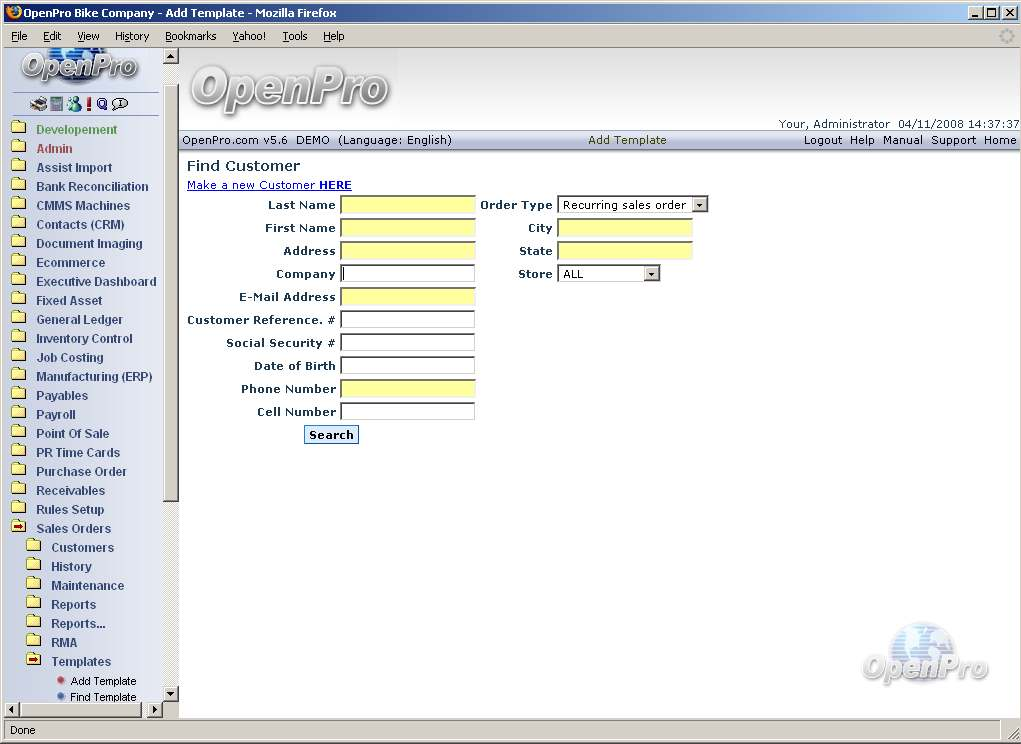The height and width of the screenshot is (744, 1021).
Task: Click the Make a new Customer HERE link
Action: click(x=269, y=185)
